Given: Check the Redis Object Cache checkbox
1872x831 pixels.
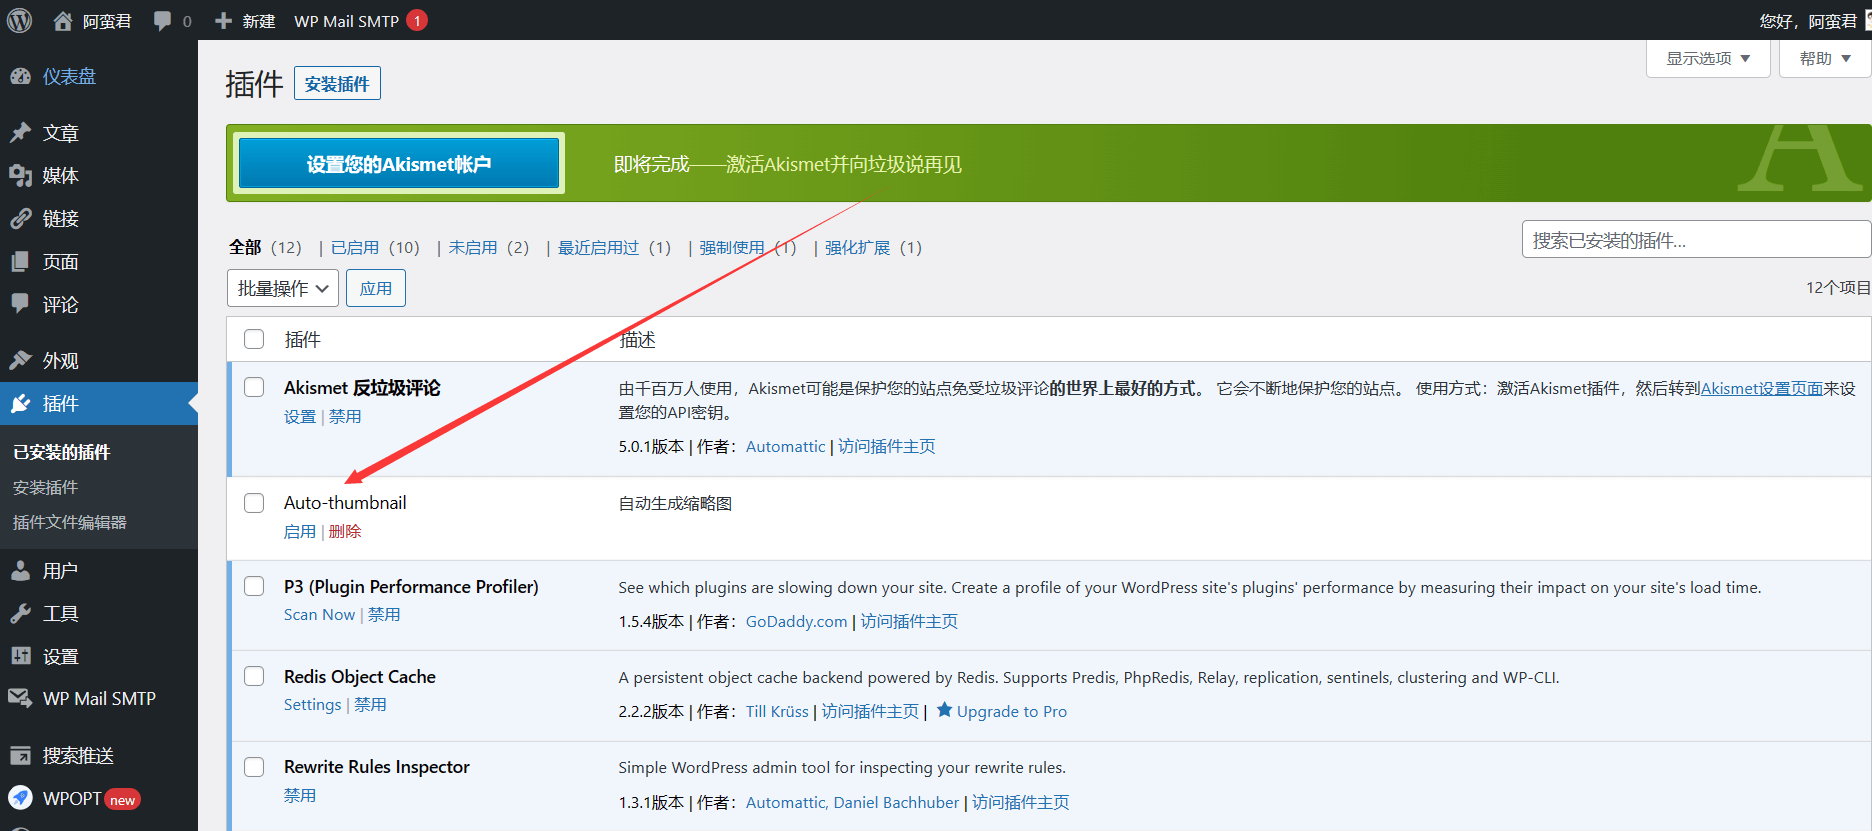Looking at the screenshot, I should pos(254,676).
